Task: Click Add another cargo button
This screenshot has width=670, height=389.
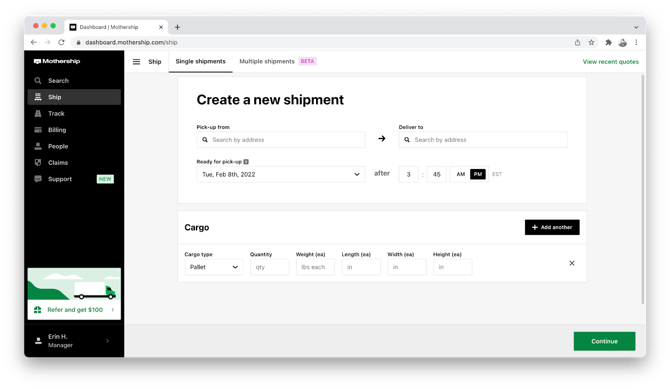Action: coord(552,227)
